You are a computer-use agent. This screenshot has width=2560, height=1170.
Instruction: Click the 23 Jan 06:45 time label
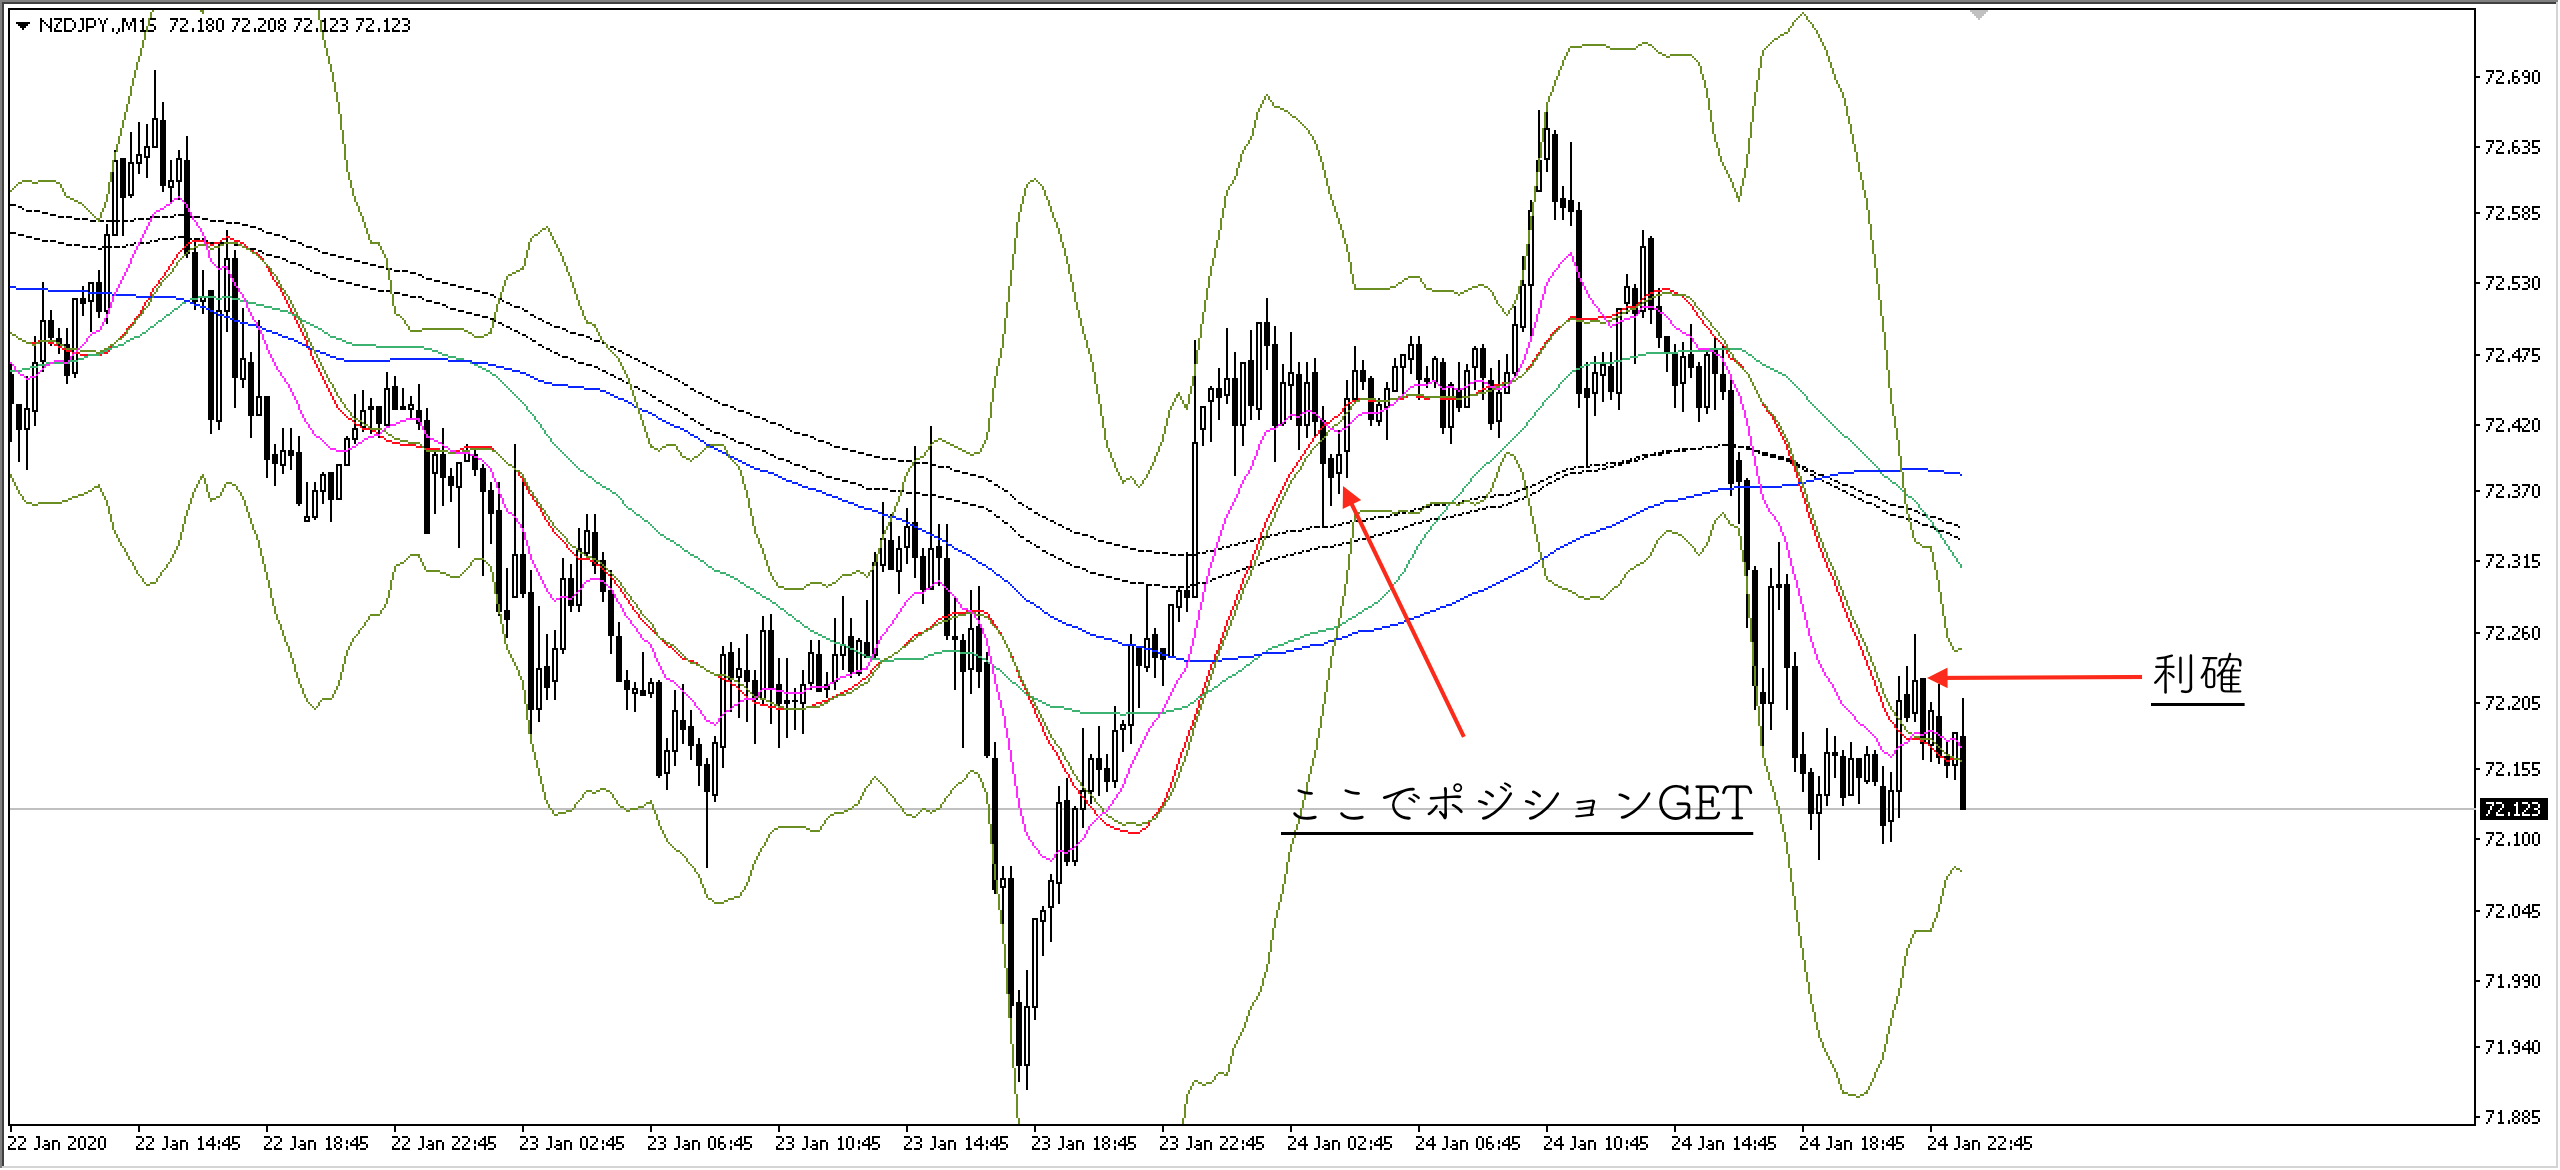pyautogui.click(x=699, y=1143)
